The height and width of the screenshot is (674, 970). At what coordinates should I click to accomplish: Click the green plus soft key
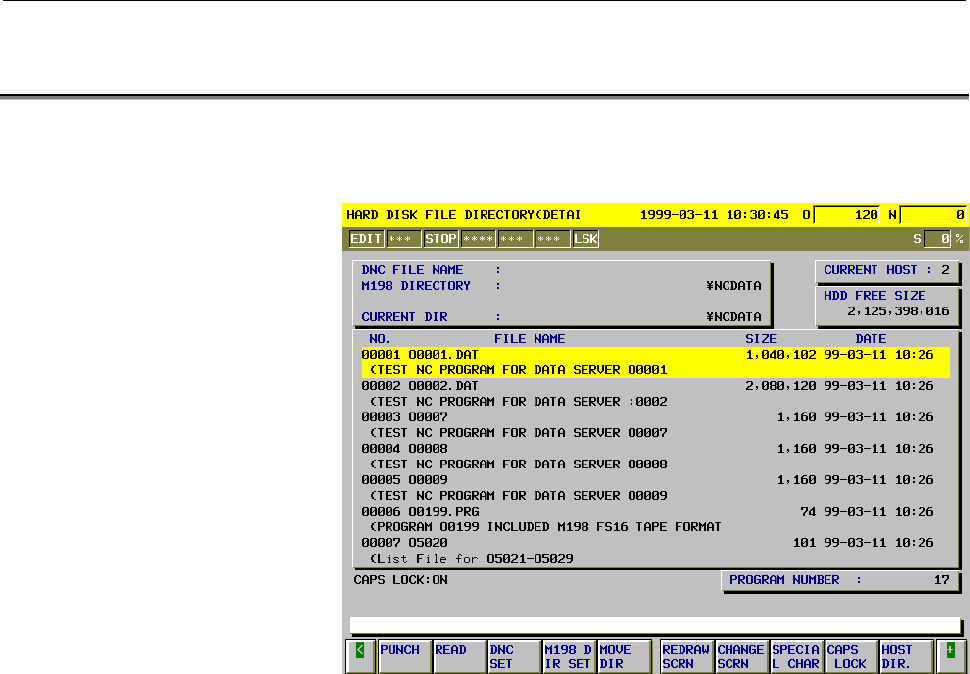click(951, 656)
